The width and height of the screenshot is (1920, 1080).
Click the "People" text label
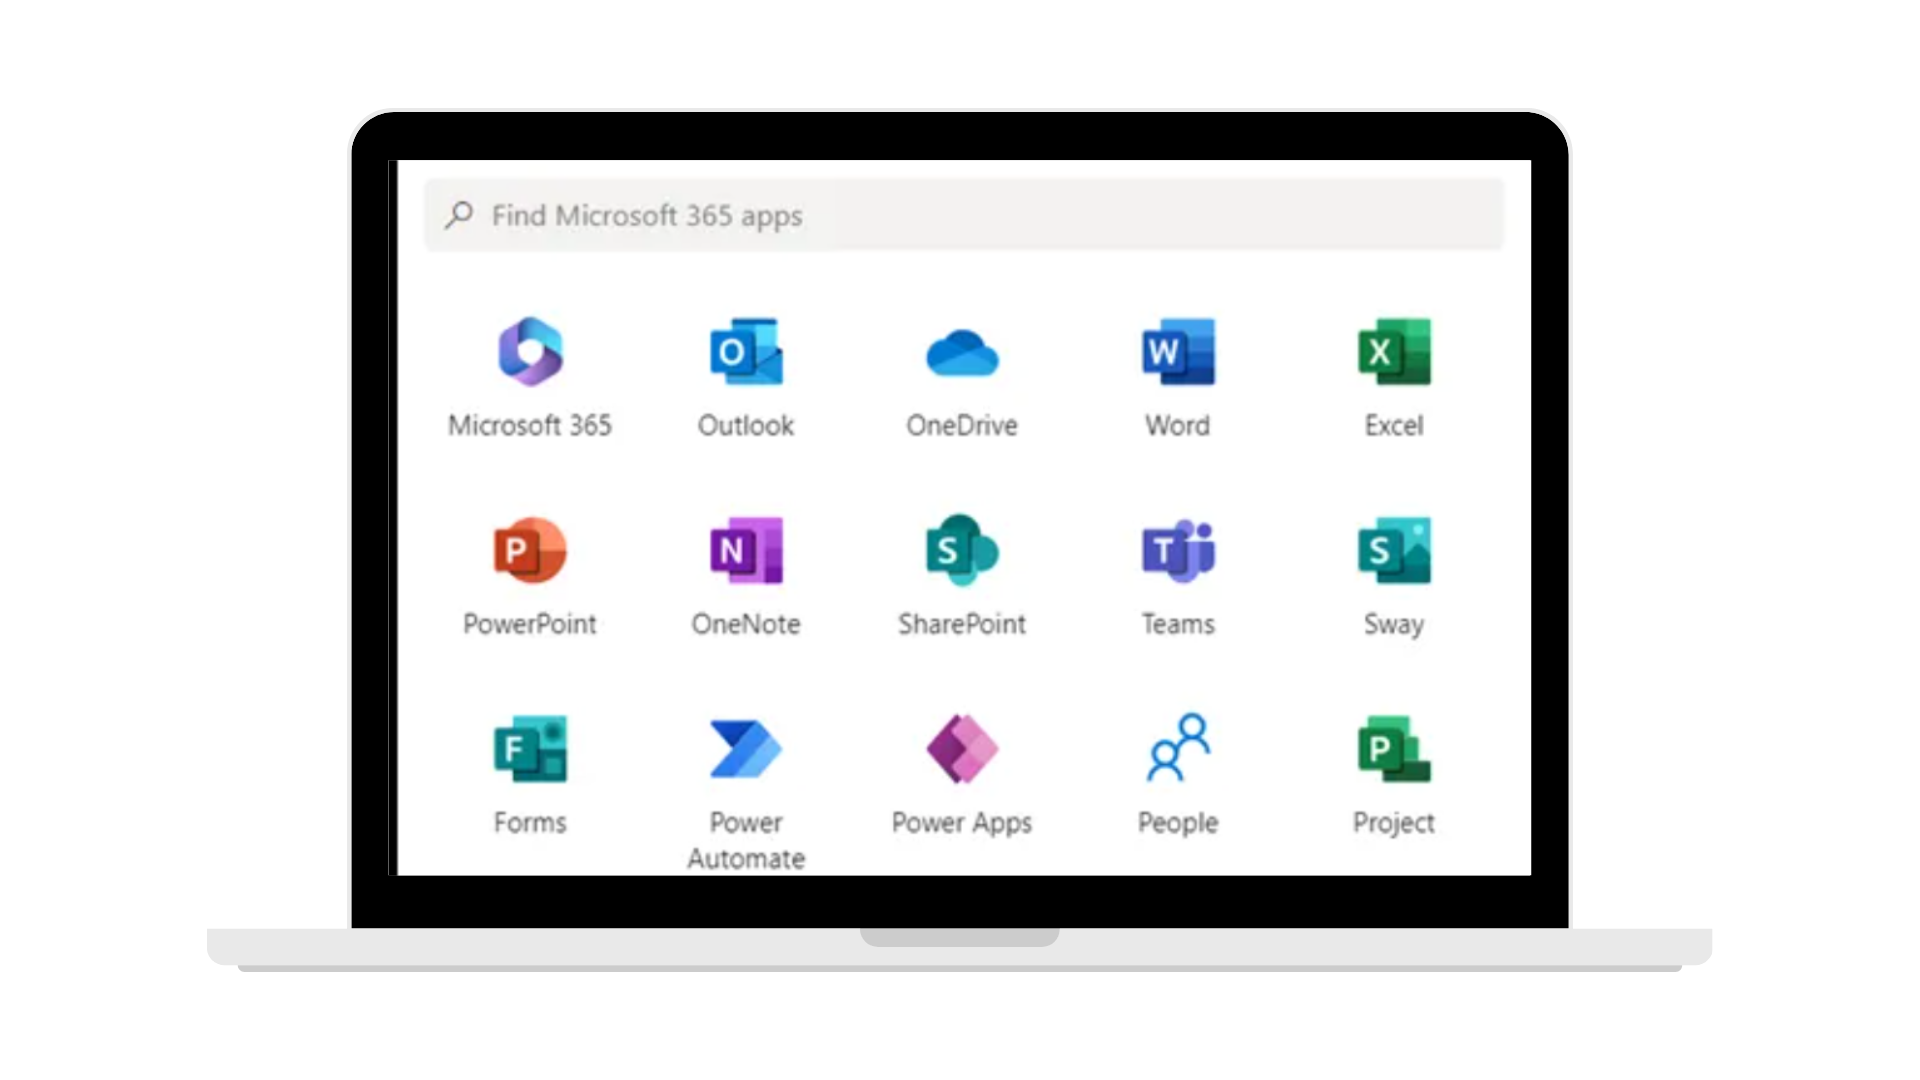(1178, 823)
